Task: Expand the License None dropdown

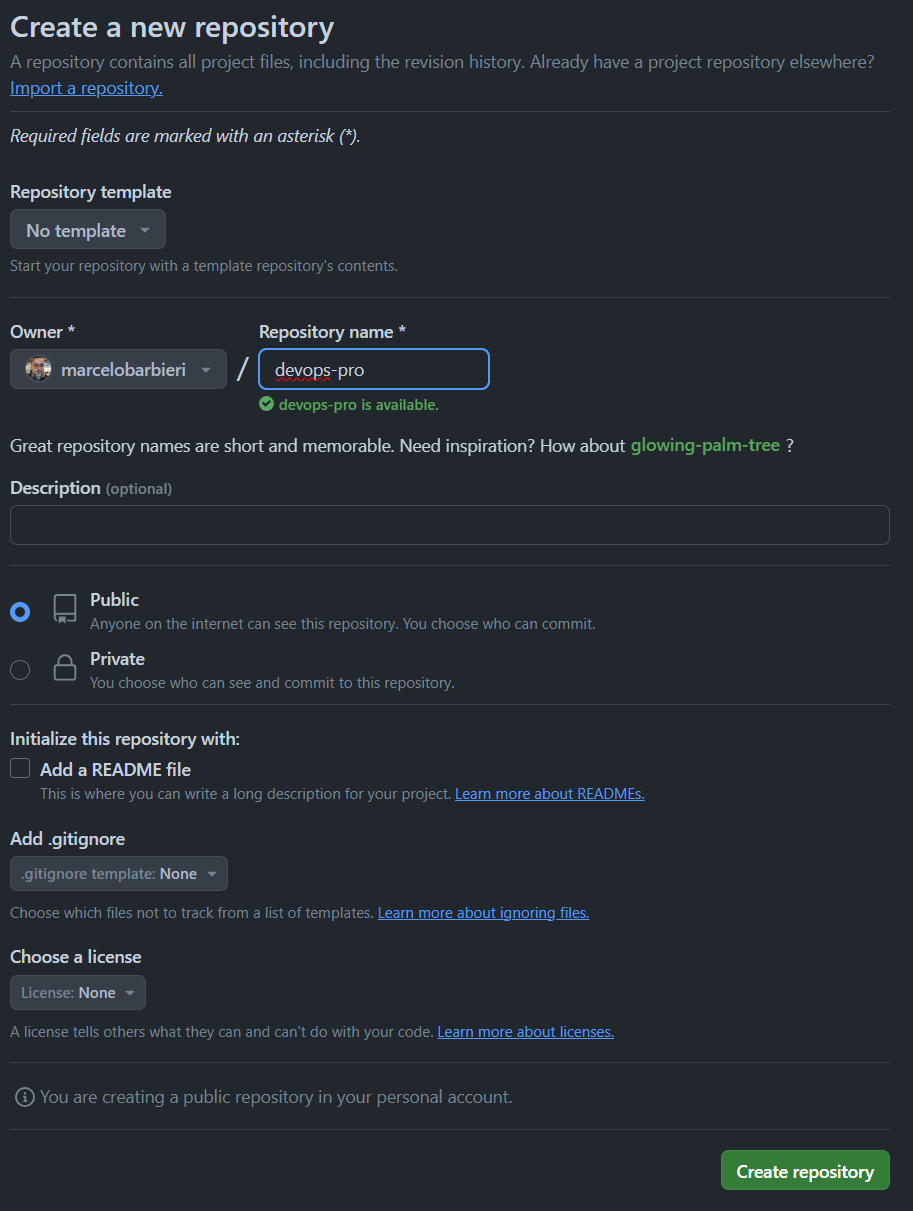Action: pyautogui.click(x=78, y=992)
